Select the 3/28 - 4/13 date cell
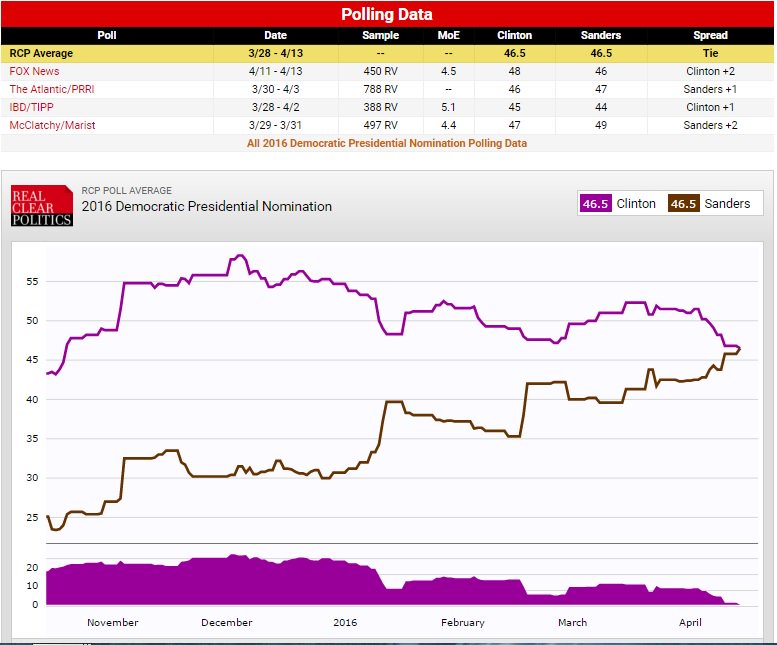Image resolution: width=777 pixels, height=645 pixels. 275,54
